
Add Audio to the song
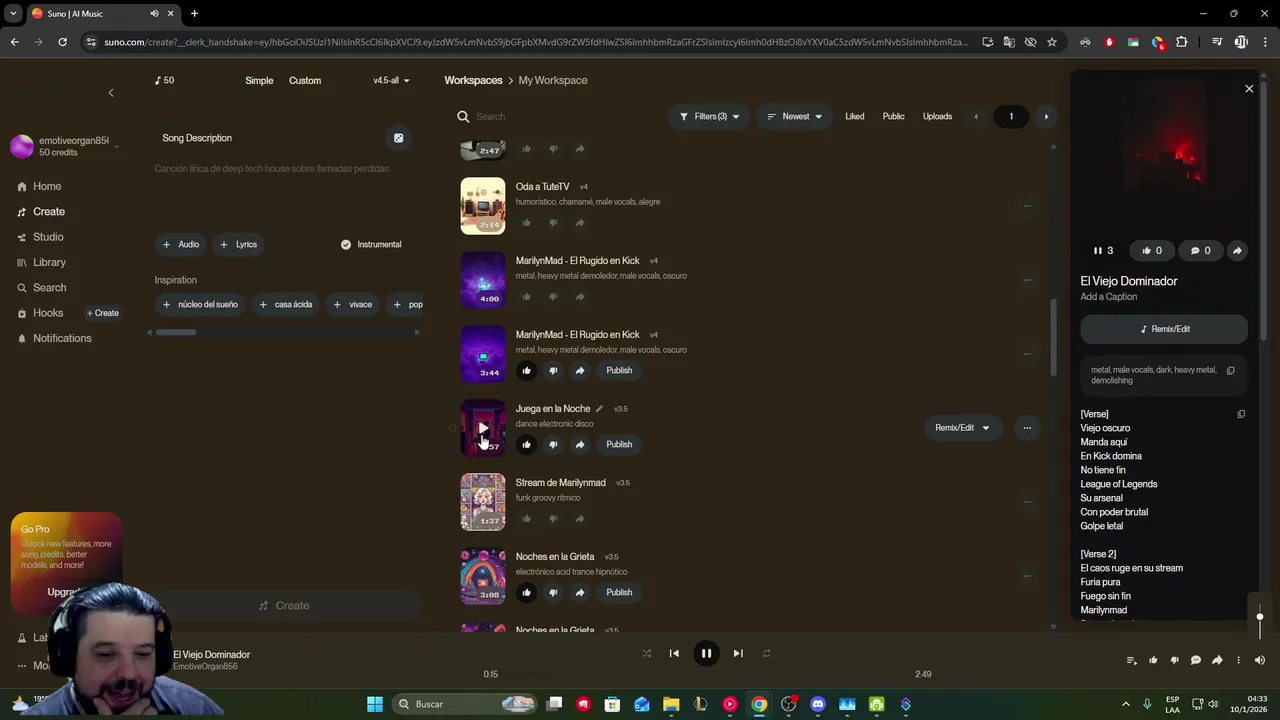[181, 244]
